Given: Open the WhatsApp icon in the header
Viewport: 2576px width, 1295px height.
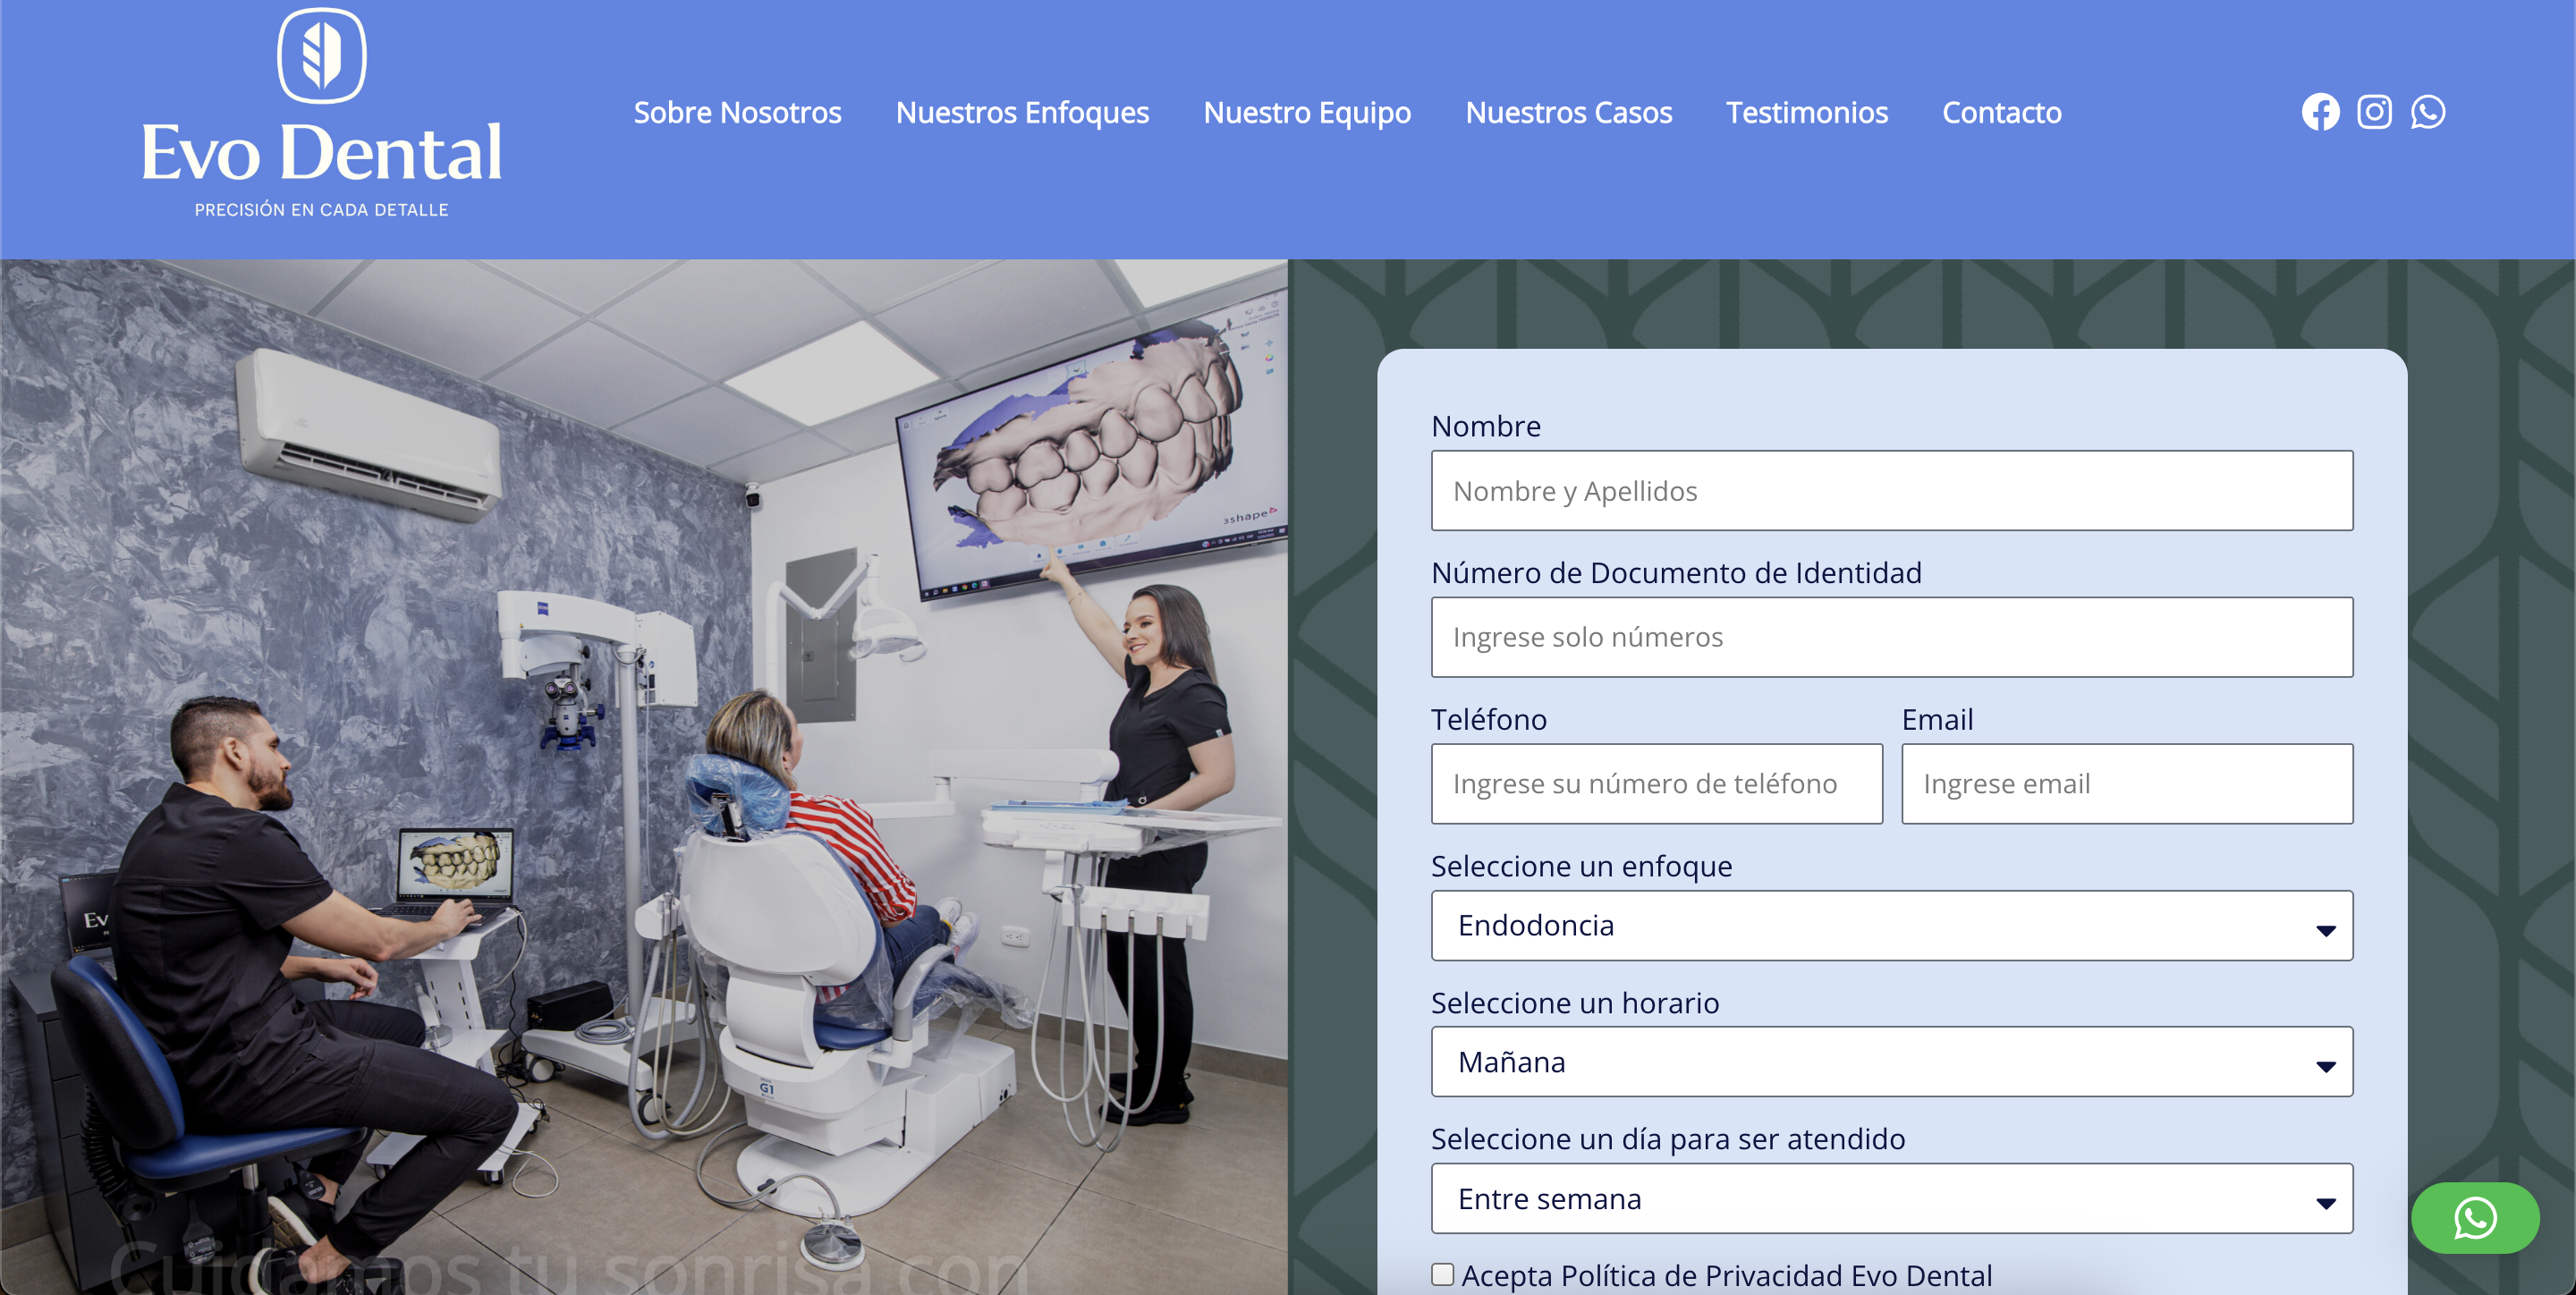Looking at the screenshot, I should tap(2429, 112).
